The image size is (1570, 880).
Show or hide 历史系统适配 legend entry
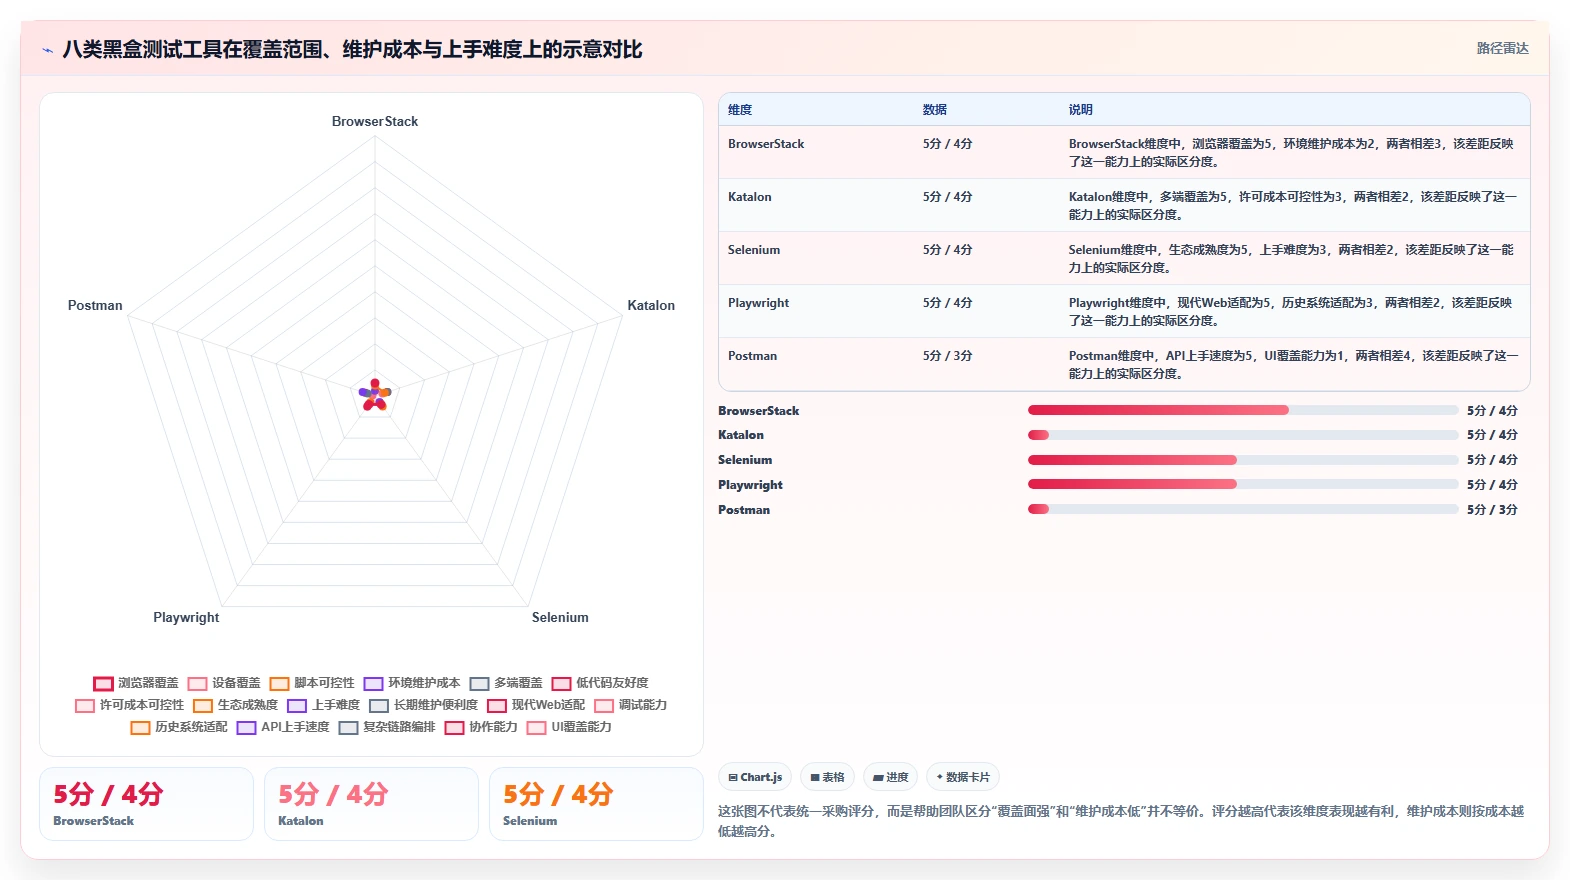(x=179, y=727)
